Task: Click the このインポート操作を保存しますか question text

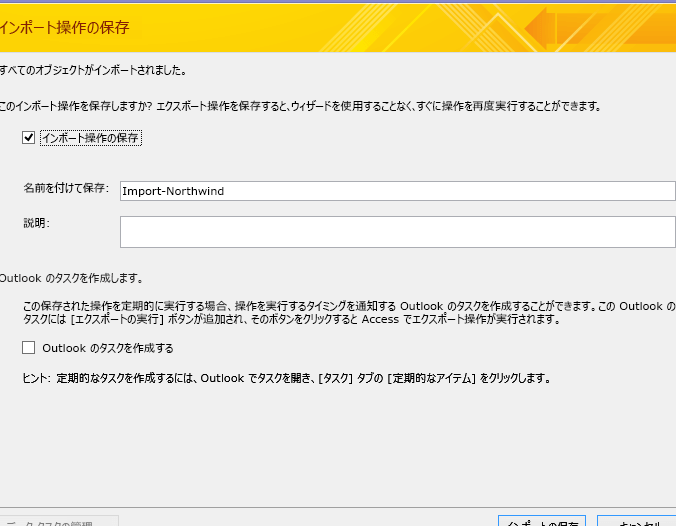Action: (x=300, y=105)
